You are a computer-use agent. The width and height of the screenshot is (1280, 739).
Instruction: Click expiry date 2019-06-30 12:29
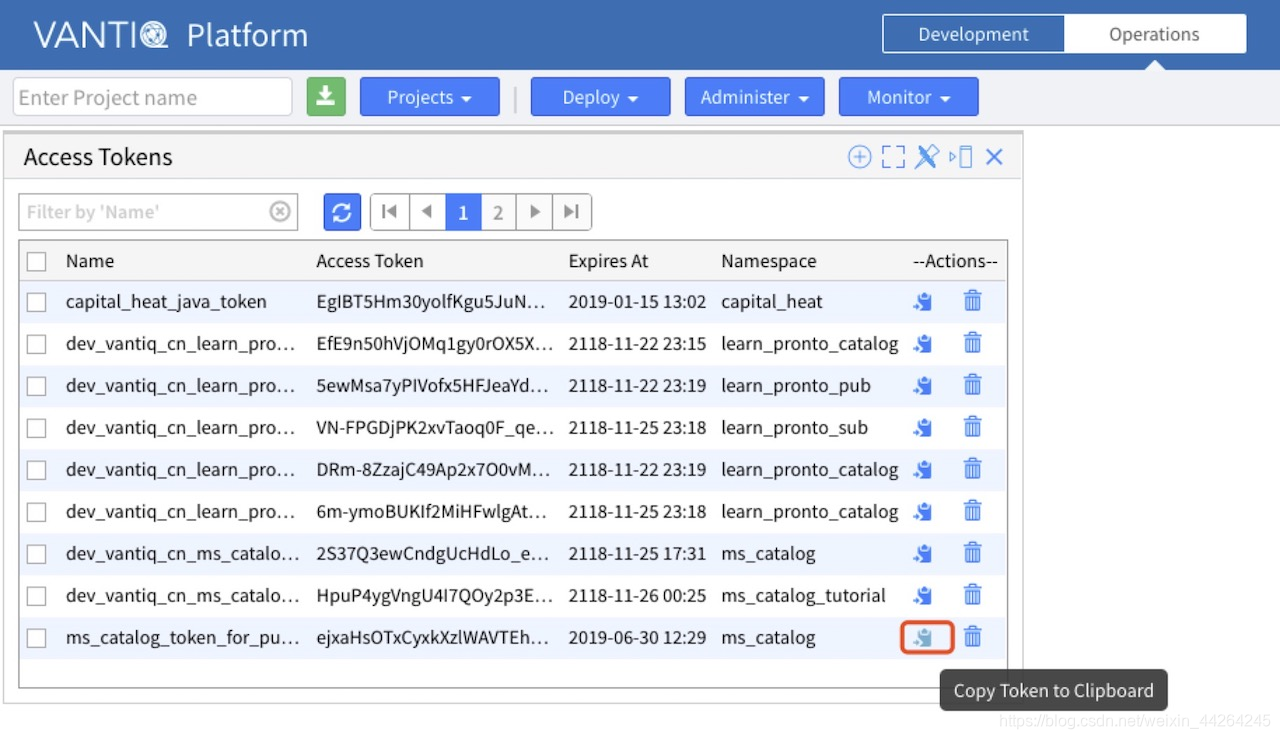(x=637, y=638)
